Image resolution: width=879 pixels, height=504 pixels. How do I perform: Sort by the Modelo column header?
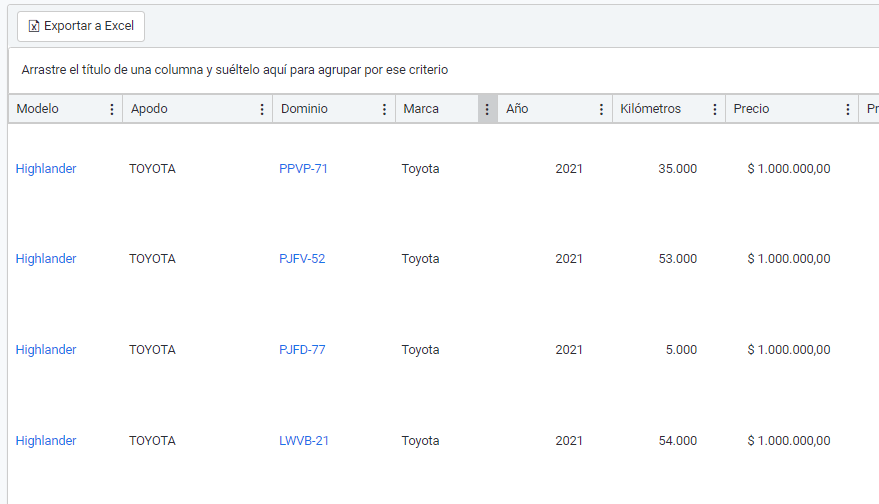38,109
